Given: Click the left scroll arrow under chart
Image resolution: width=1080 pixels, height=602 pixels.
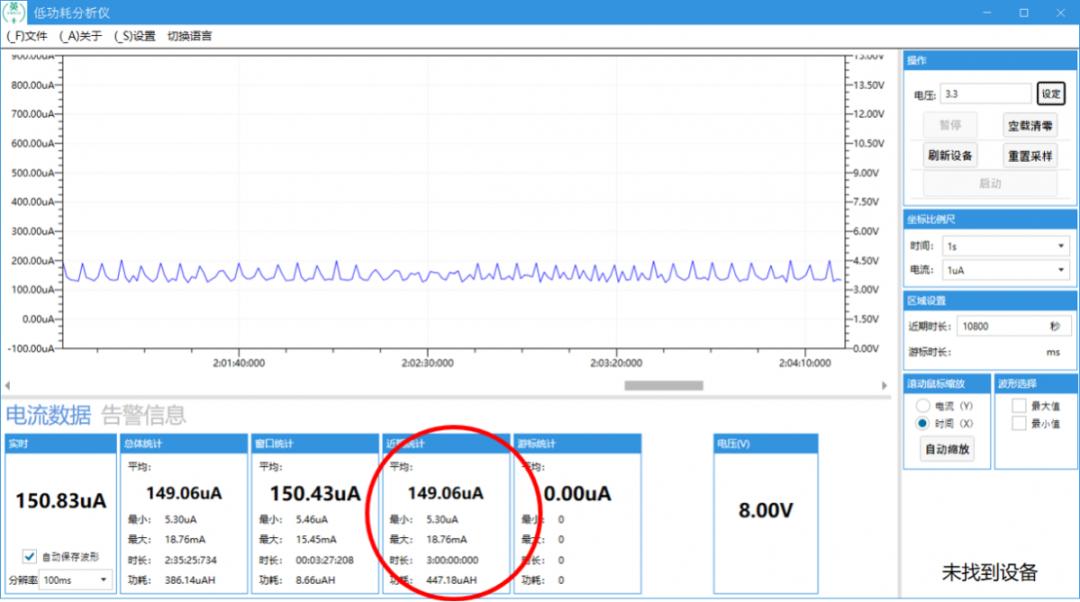Looking at the screenshot, I should [7, 385].
